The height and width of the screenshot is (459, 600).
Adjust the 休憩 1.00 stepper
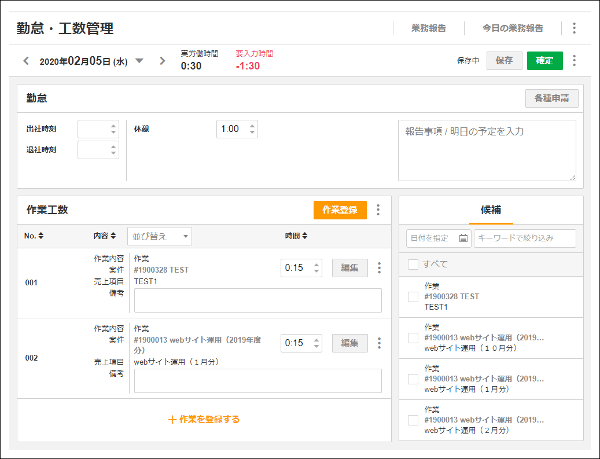[252, 129]
